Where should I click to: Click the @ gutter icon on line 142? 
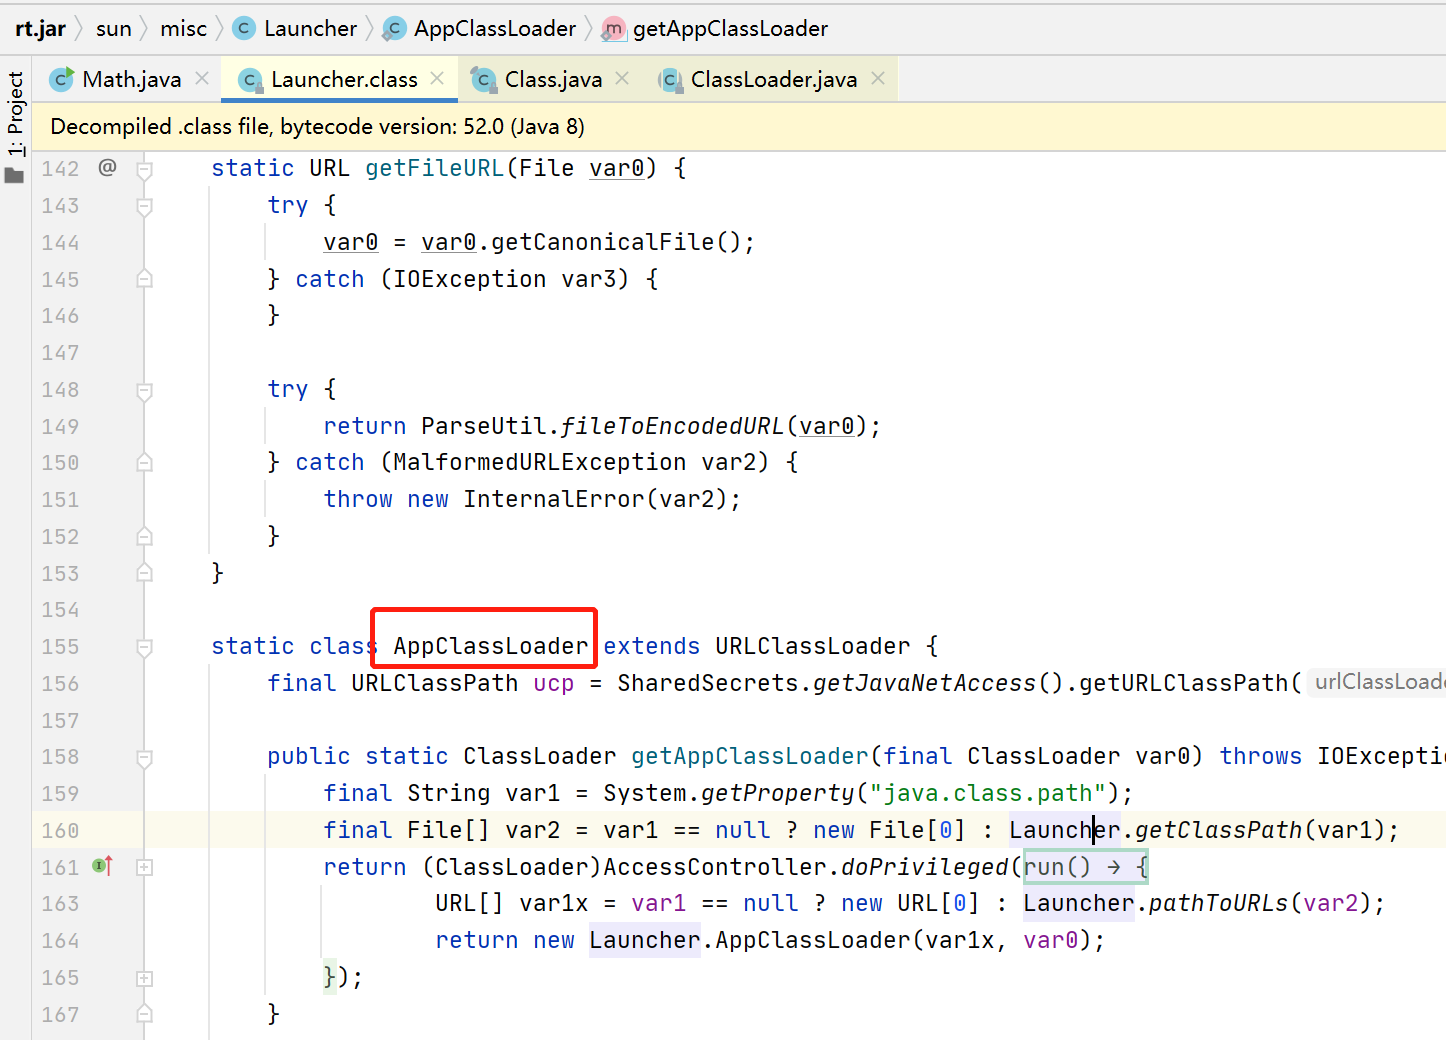[107, 167]
